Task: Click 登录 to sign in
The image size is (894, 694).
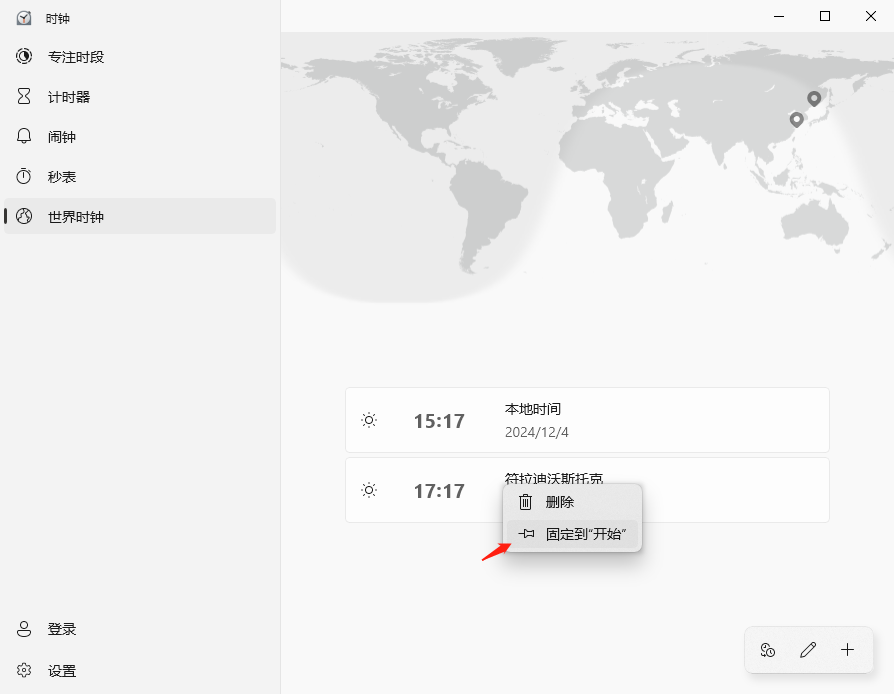Action: [62, 629]
